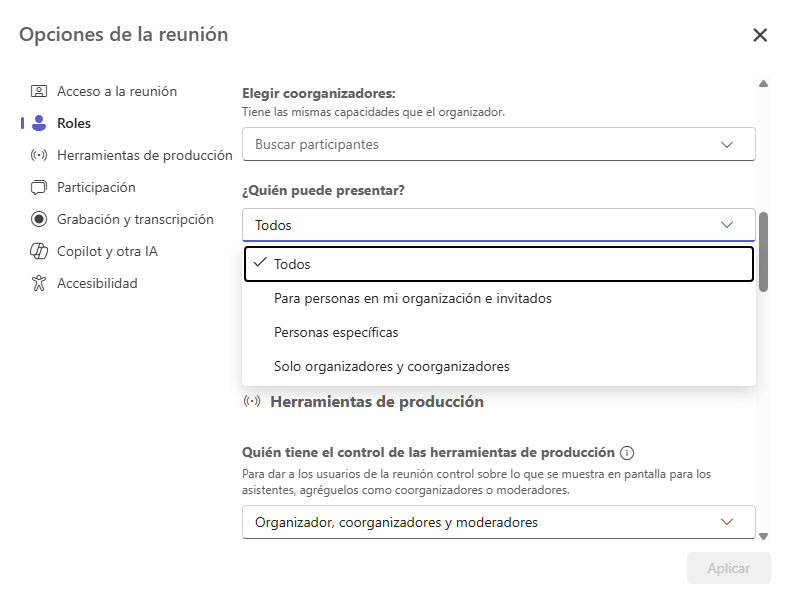Select Para personas en mi organización e invitados
788x595 pixels.
coord(413,299)
